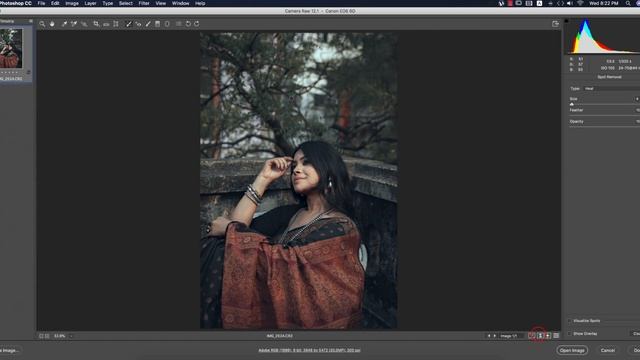The height and width of the screenshot is (360, 640).
Task: Go to previous image arrow
Action: (489, 336)
